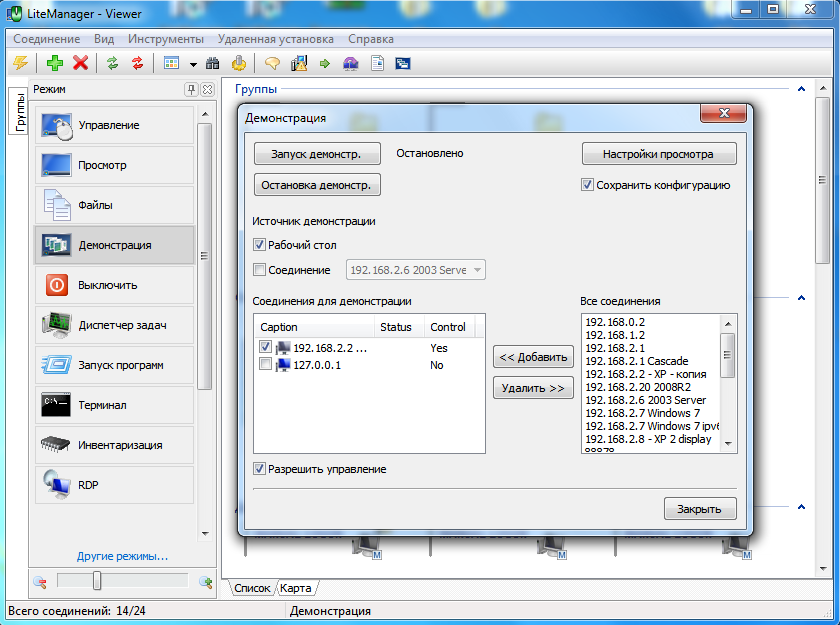This screenshot has width=840, height=625.
Task: Click Остановка демонстр. button
Action: (x=317, y=185)
